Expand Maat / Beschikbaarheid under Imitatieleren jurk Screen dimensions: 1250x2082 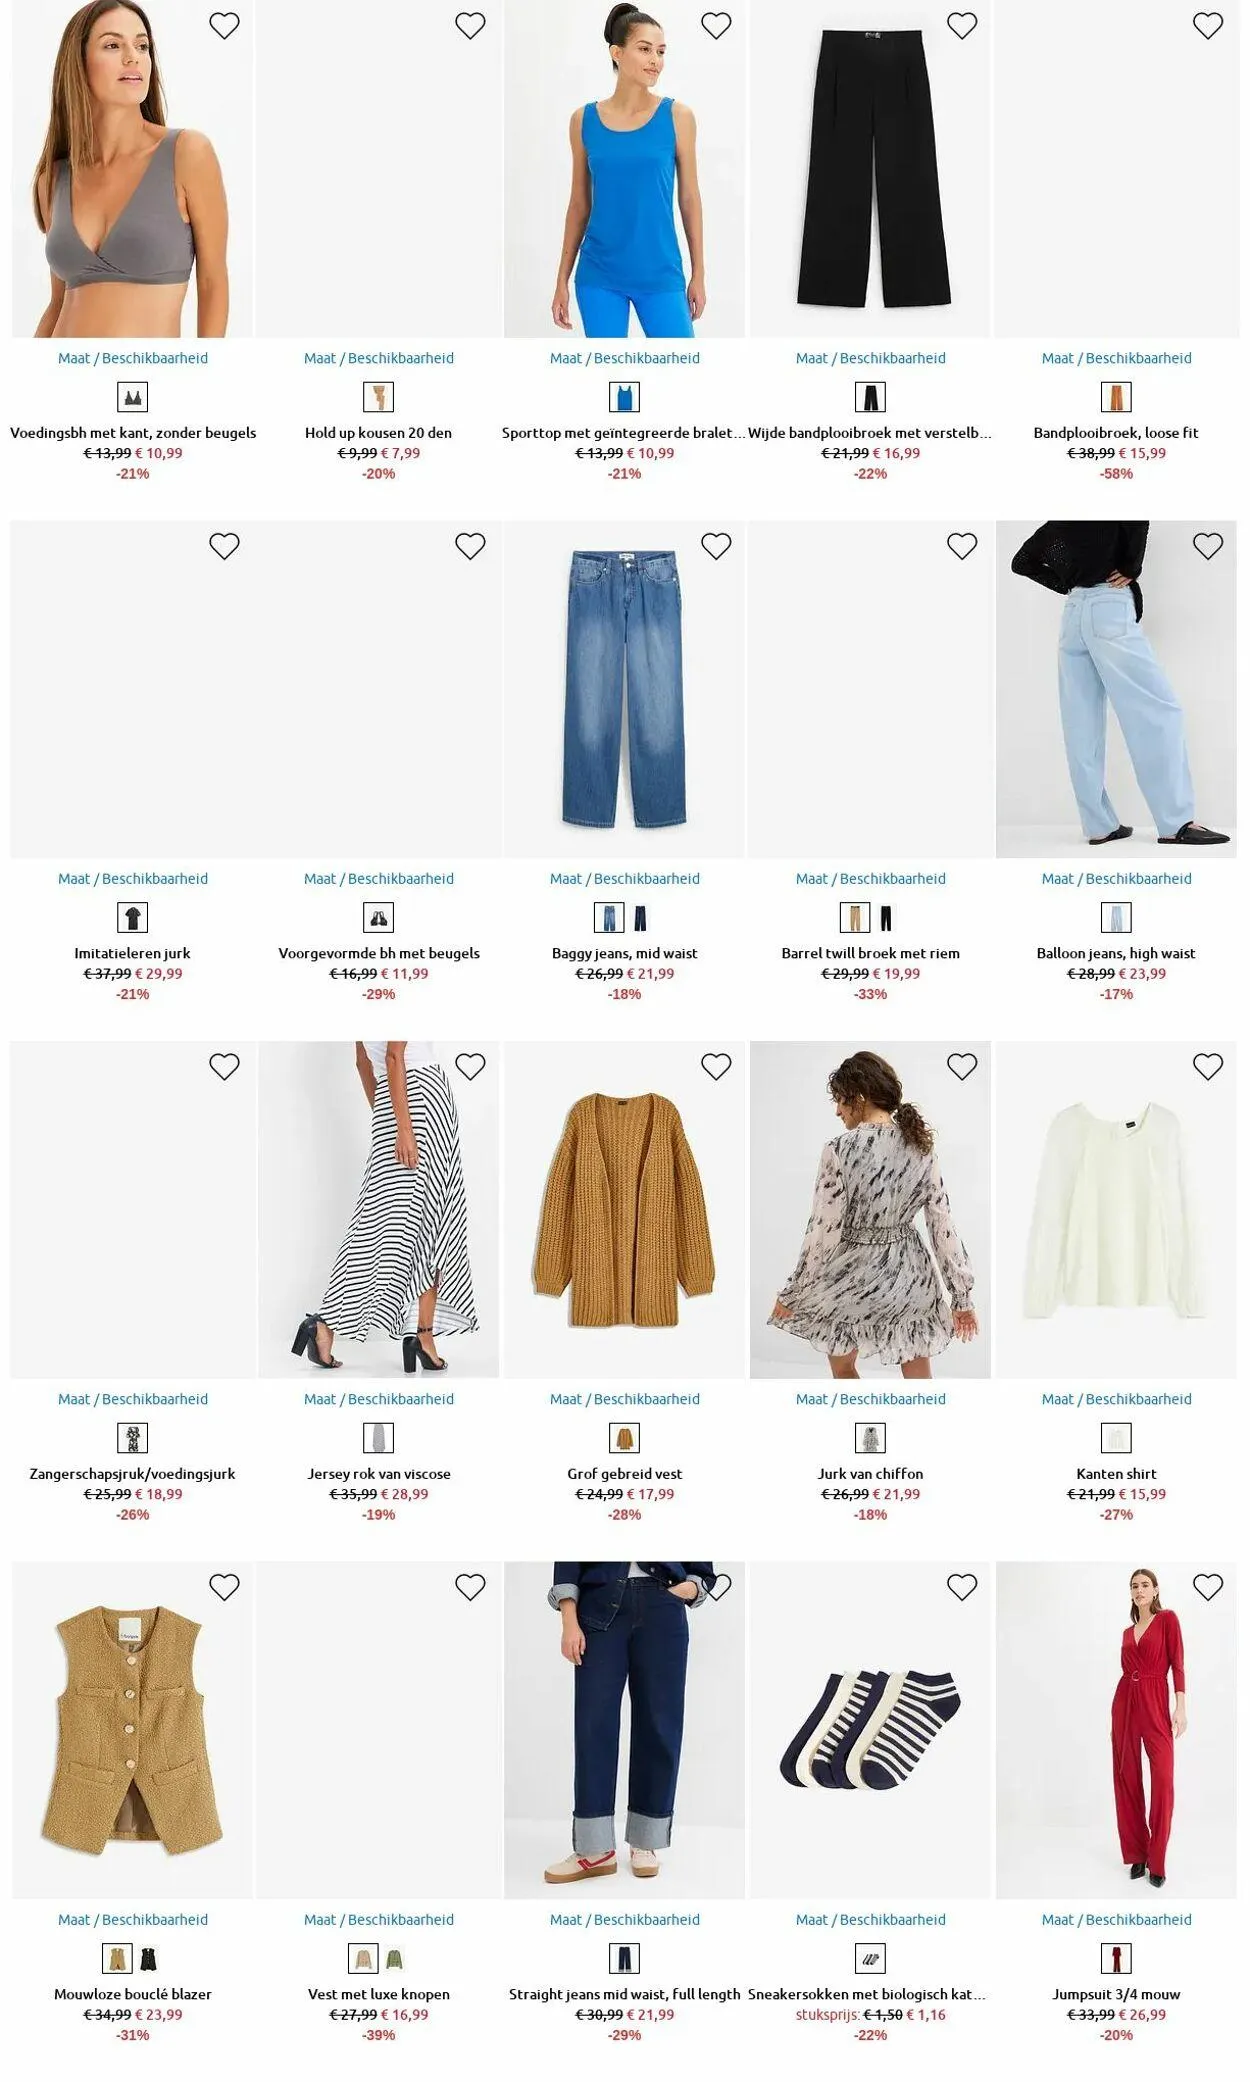(133, 879)
